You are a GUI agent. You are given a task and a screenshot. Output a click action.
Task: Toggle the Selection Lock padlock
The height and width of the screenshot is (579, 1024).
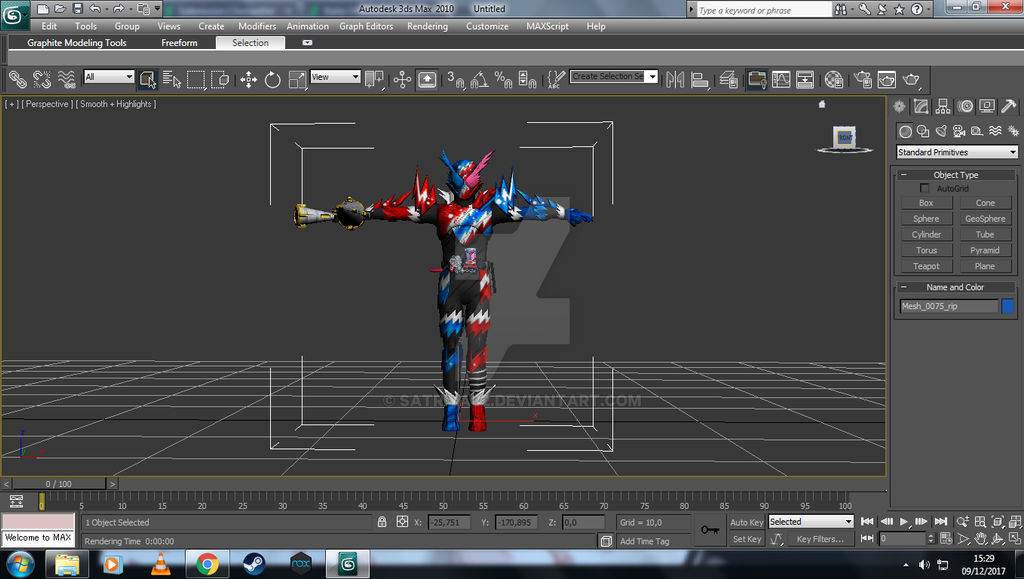pyautogui.click(x=382, y=522)
